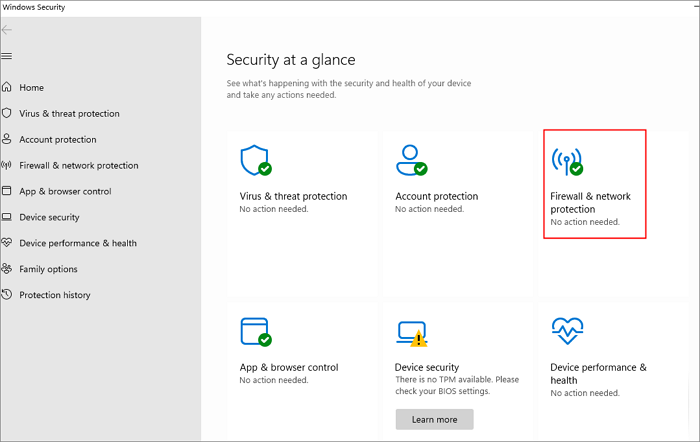The image size is (700, 442).
Task: Click the Device security laptop warning icon
Action: click(x=411, y=333)
